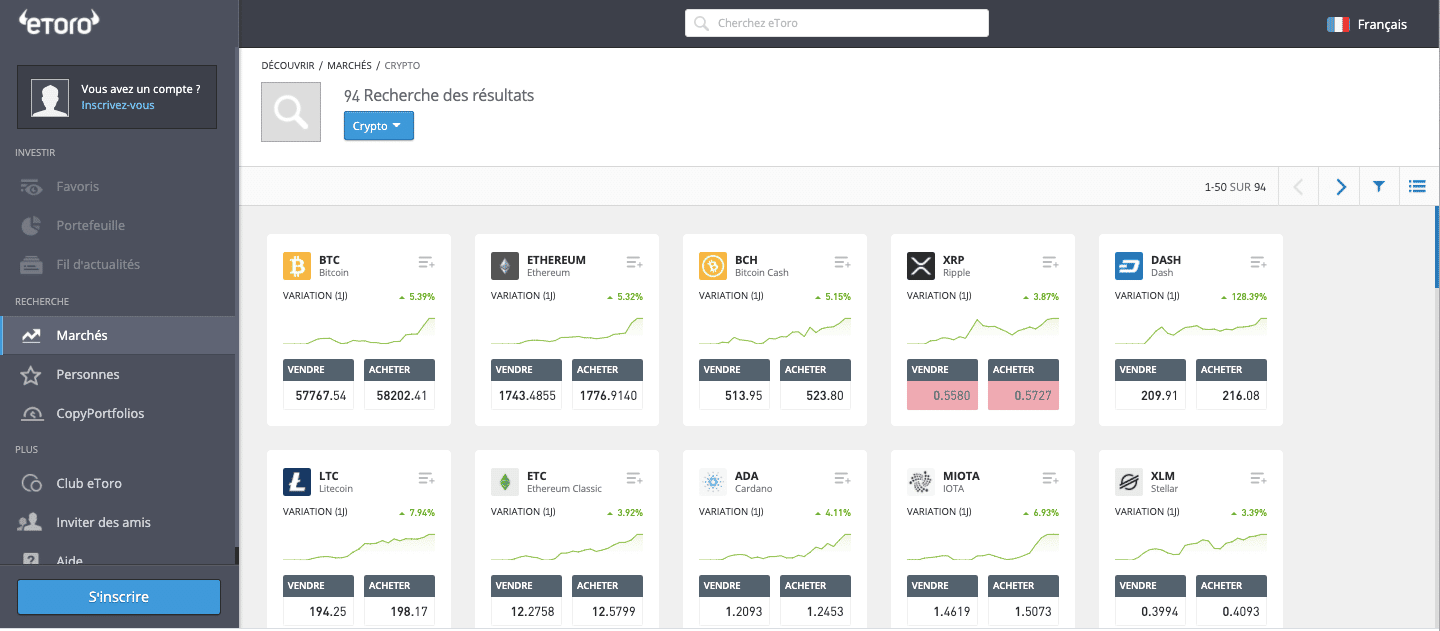Screen dimensions: 1440x631
Task: Click the Bitcoin BTC coin icon
Action: (297, 266)
